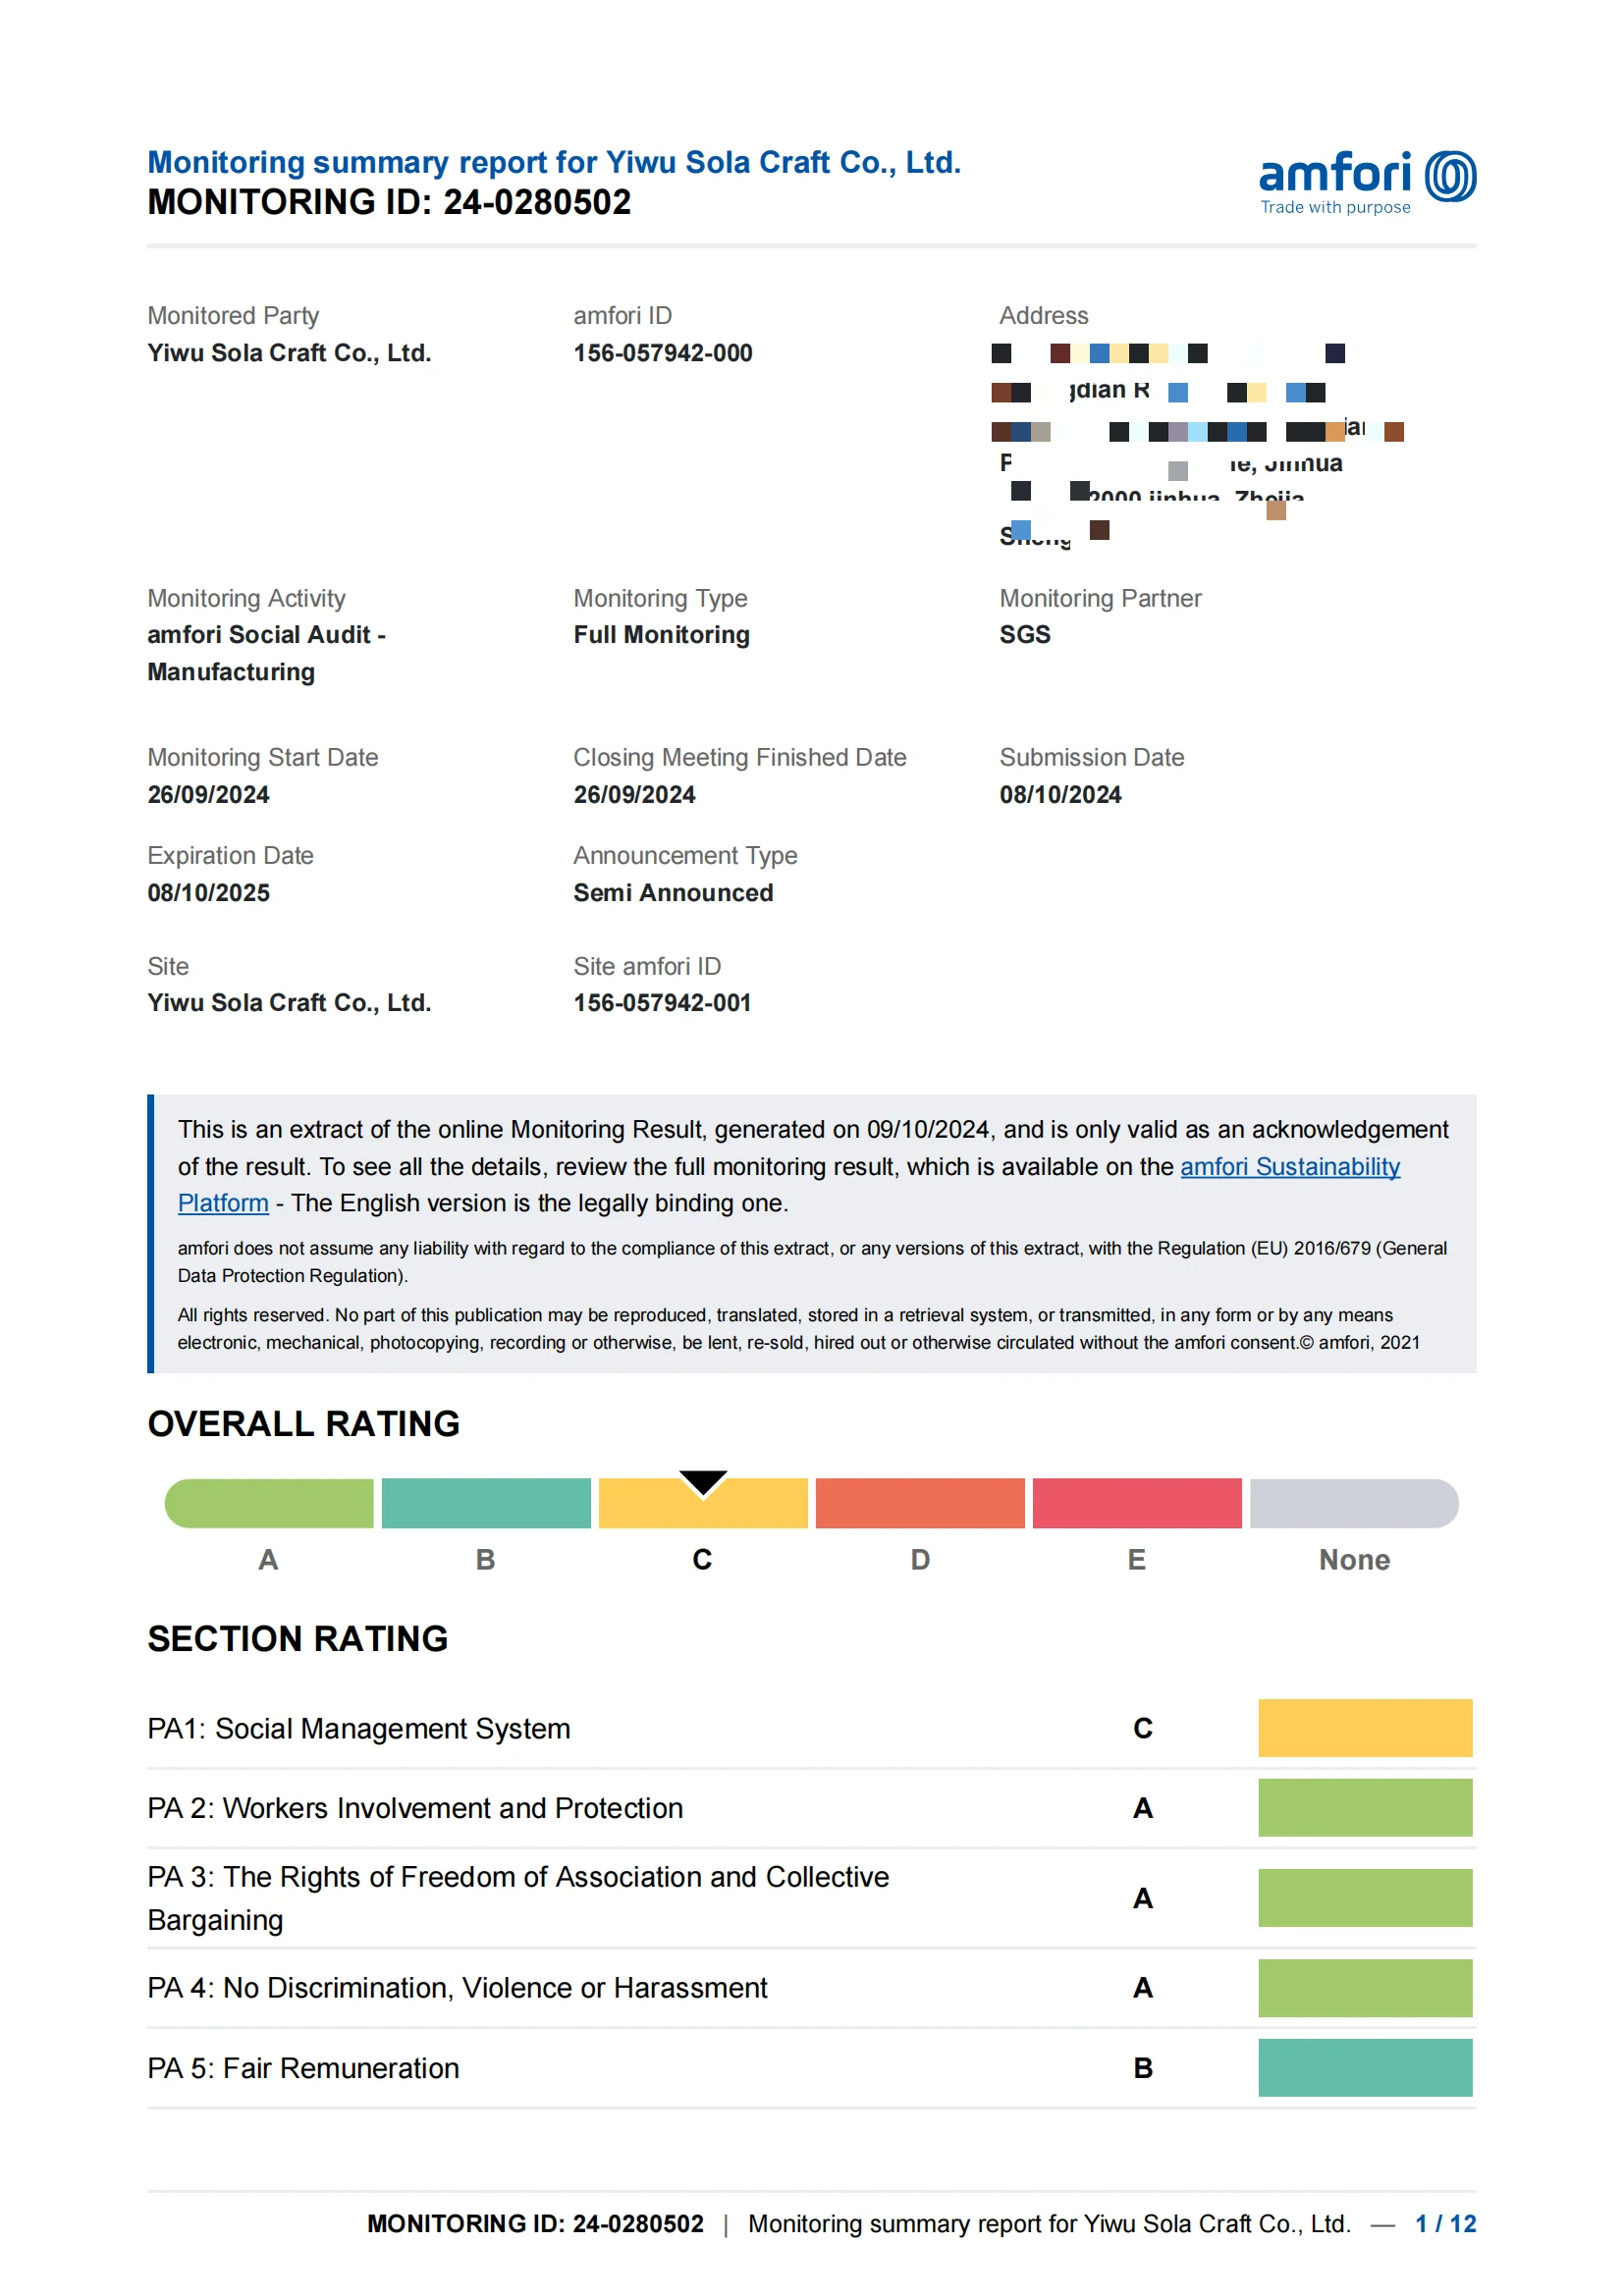This screenshot has width=1624, height=2296.
Task: Click the teal PA 5 Fair Remuneration swatch
Action: click(1365, 2067)
